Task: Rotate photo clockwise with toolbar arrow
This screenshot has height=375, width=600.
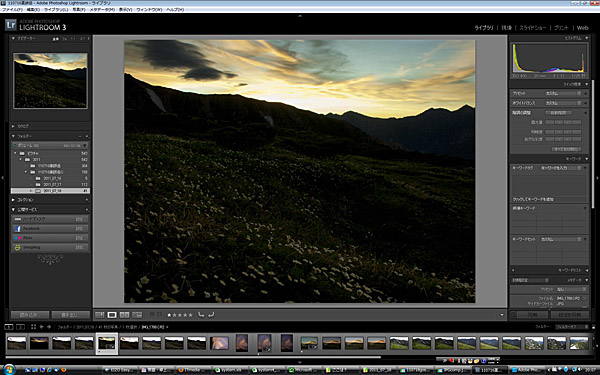Action: (211, 315)
